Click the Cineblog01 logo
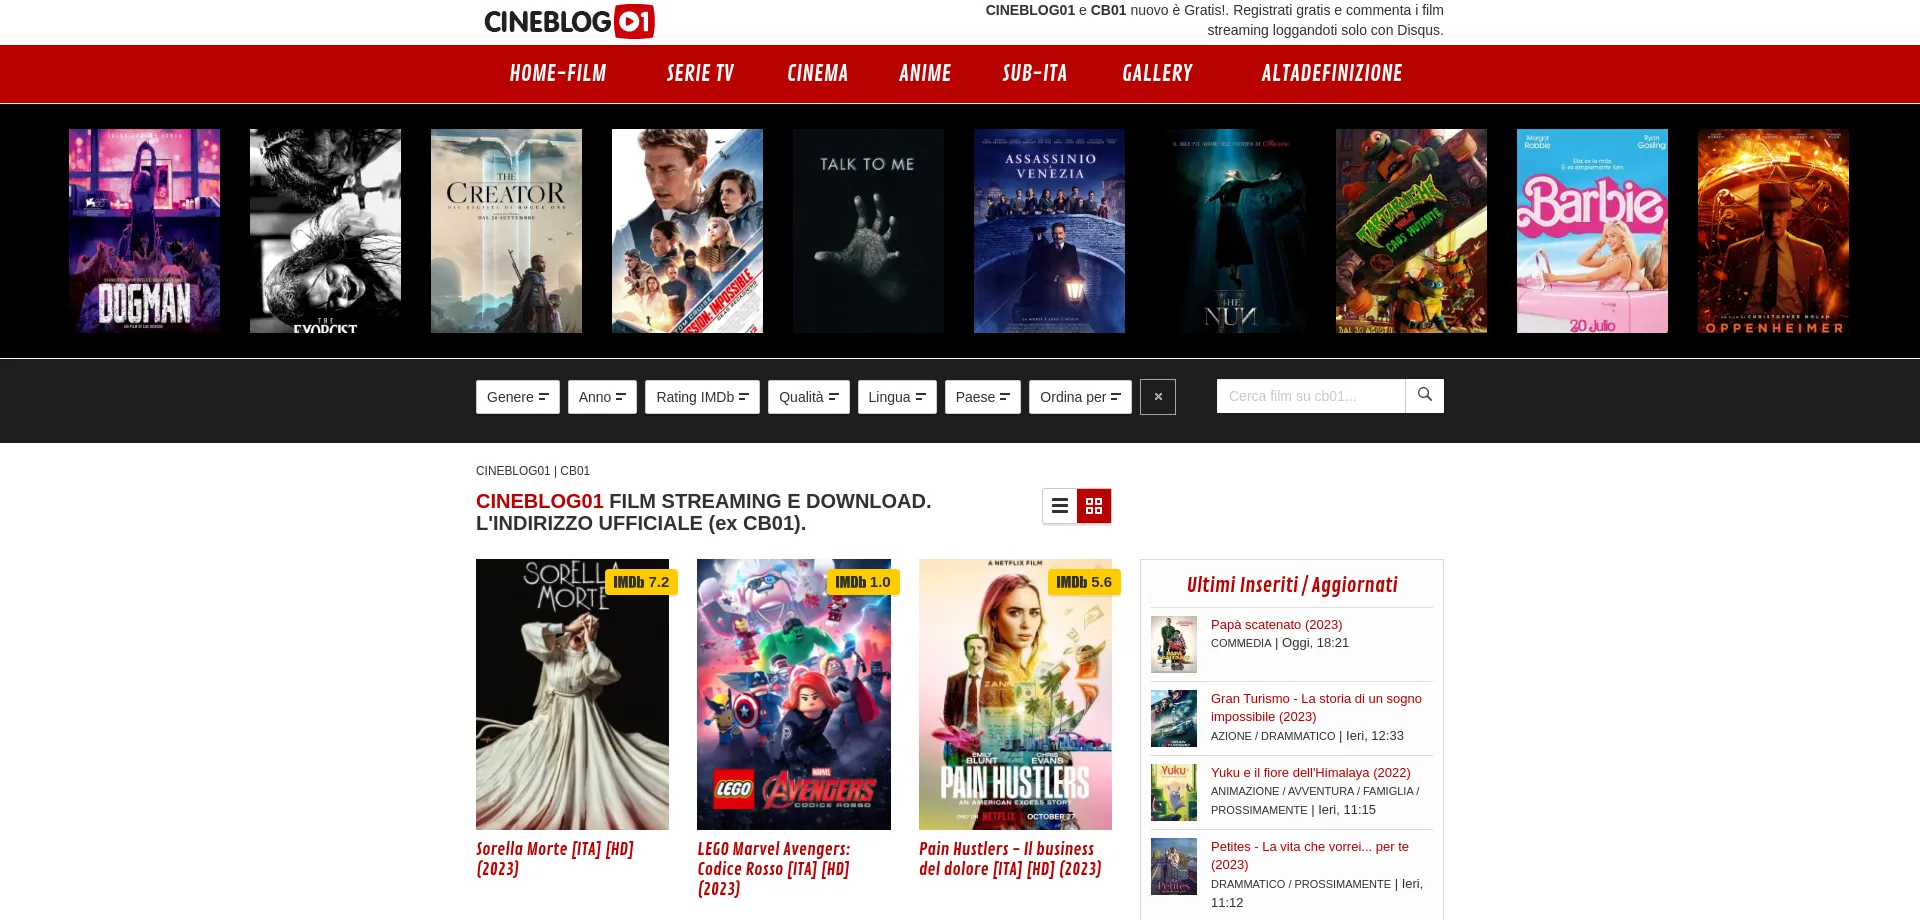 569,22
